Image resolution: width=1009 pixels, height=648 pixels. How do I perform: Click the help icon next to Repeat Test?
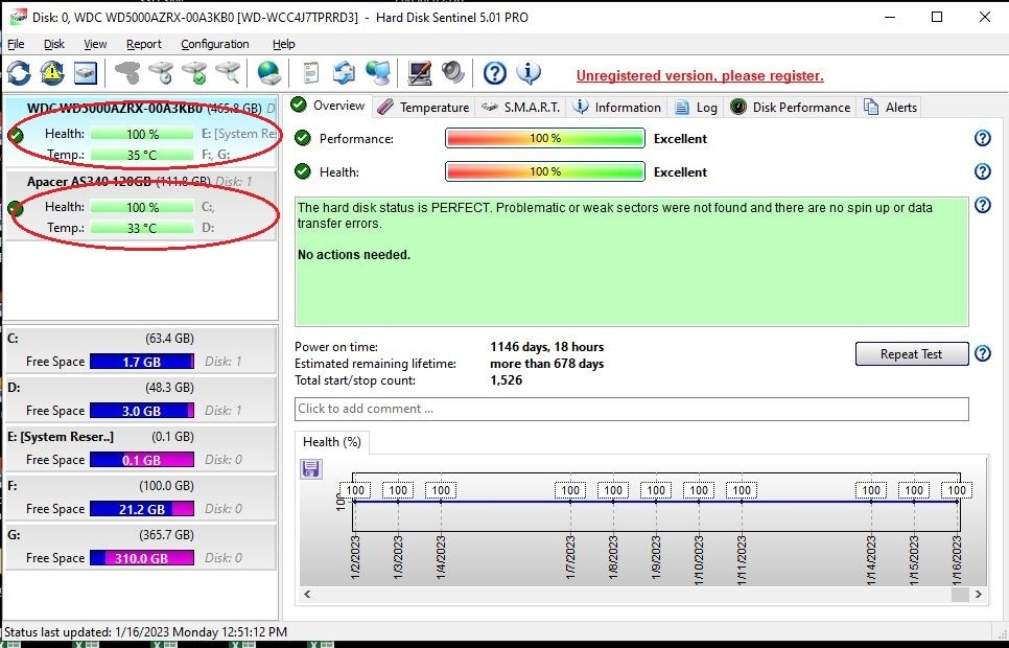pyautogui.click(x=982, y=354)
